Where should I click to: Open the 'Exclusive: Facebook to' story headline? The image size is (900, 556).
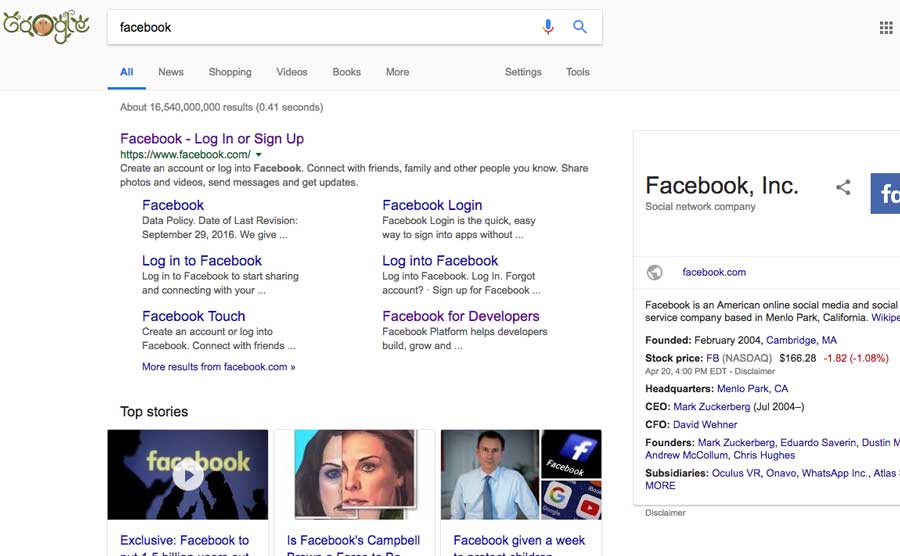184,541
